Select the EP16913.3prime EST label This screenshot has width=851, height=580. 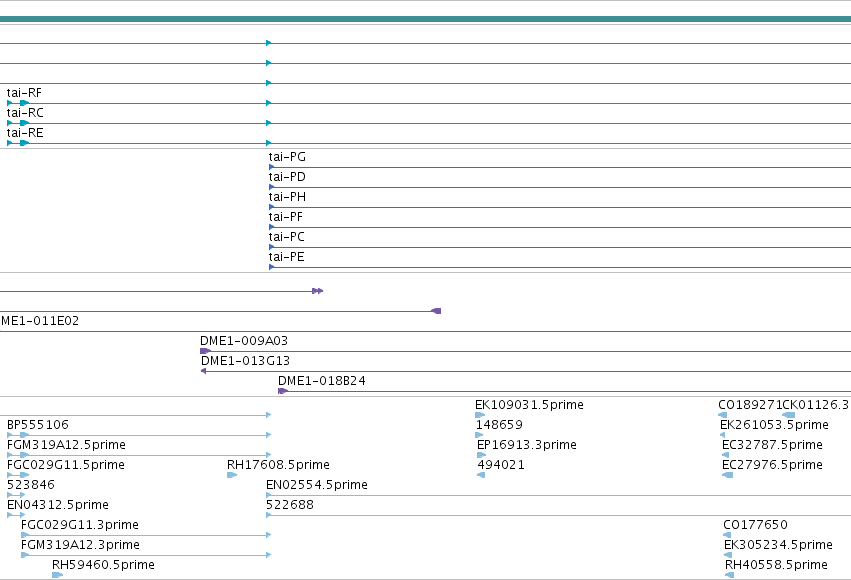pos(526,445)
